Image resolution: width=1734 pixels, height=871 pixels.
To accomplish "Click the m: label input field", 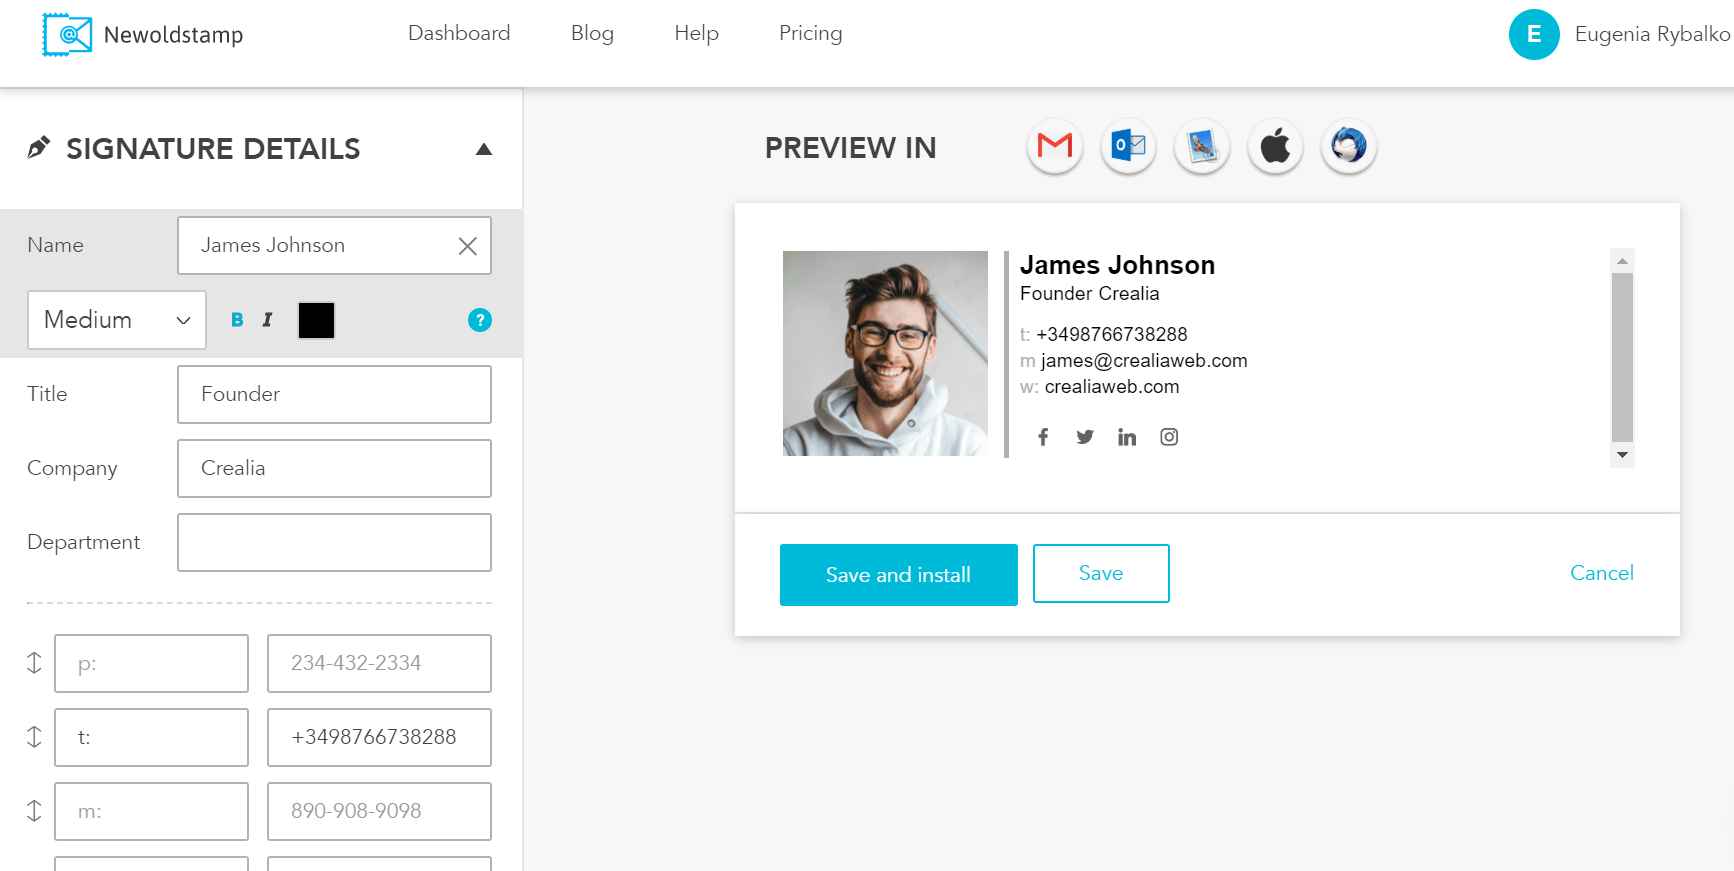I will click(x=151, y=811).
